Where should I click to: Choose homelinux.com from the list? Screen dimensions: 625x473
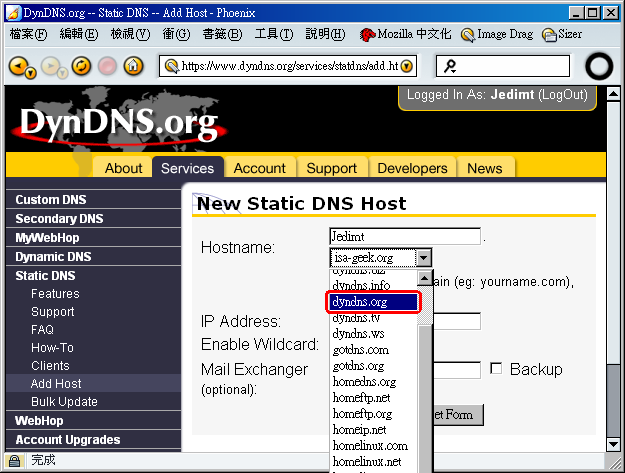(373, 446)
